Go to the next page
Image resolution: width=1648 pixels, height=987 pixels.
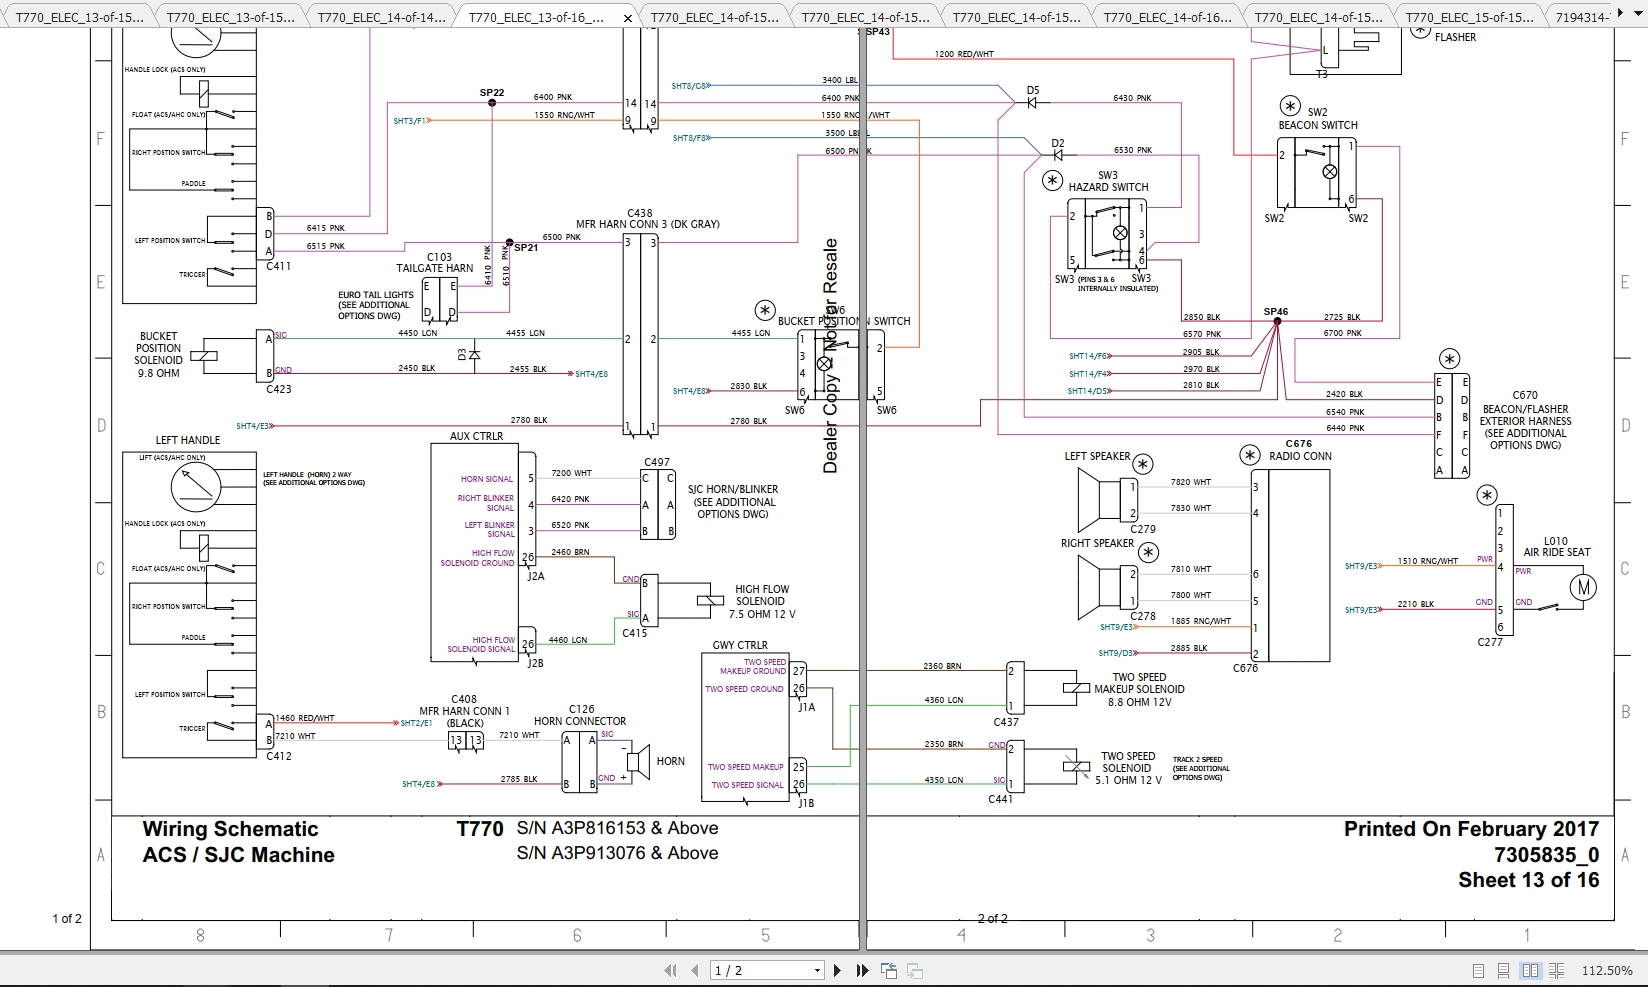coord(837,970)
